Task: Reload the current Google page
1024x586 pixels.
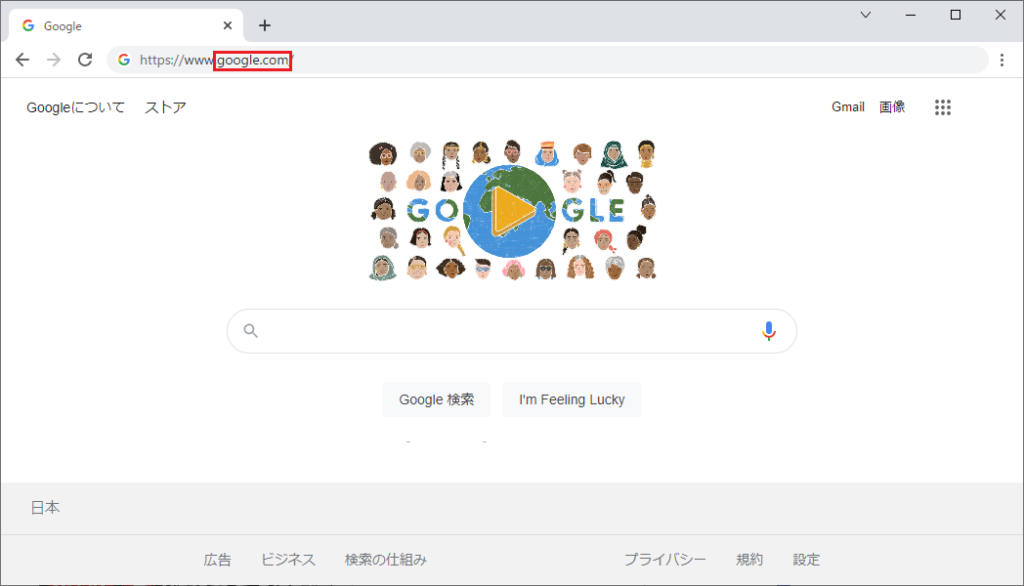Action: click(x=85, y=60)
